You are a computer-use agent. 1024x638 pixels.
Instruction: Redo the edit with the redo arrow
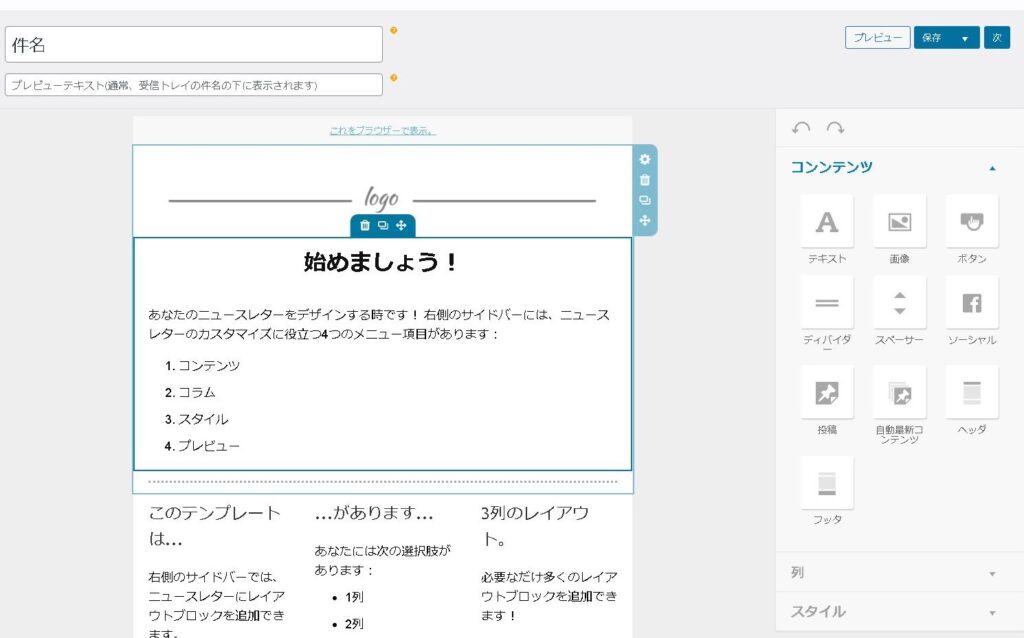(835, 128)
